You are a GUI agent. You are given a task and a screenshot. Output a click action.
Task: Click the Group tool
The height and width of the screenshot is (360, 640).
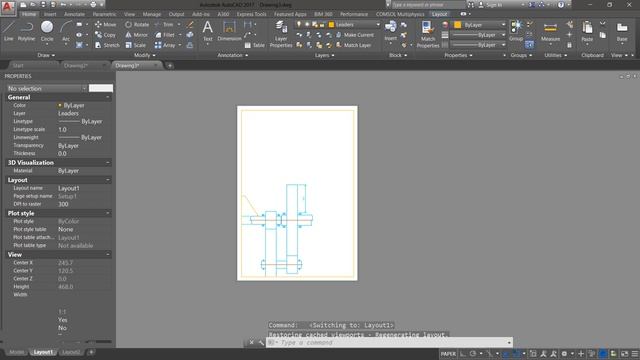(516, 31)
